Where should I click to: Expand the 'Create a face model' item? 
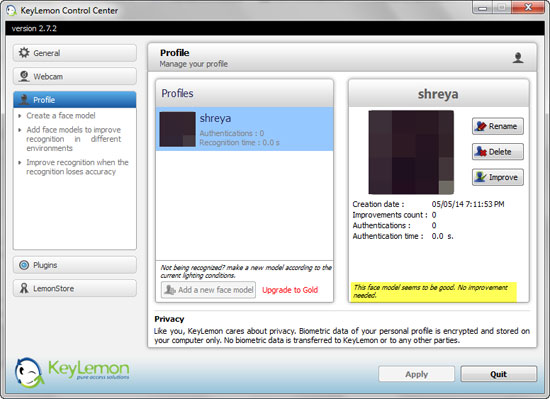click(20, 116)
